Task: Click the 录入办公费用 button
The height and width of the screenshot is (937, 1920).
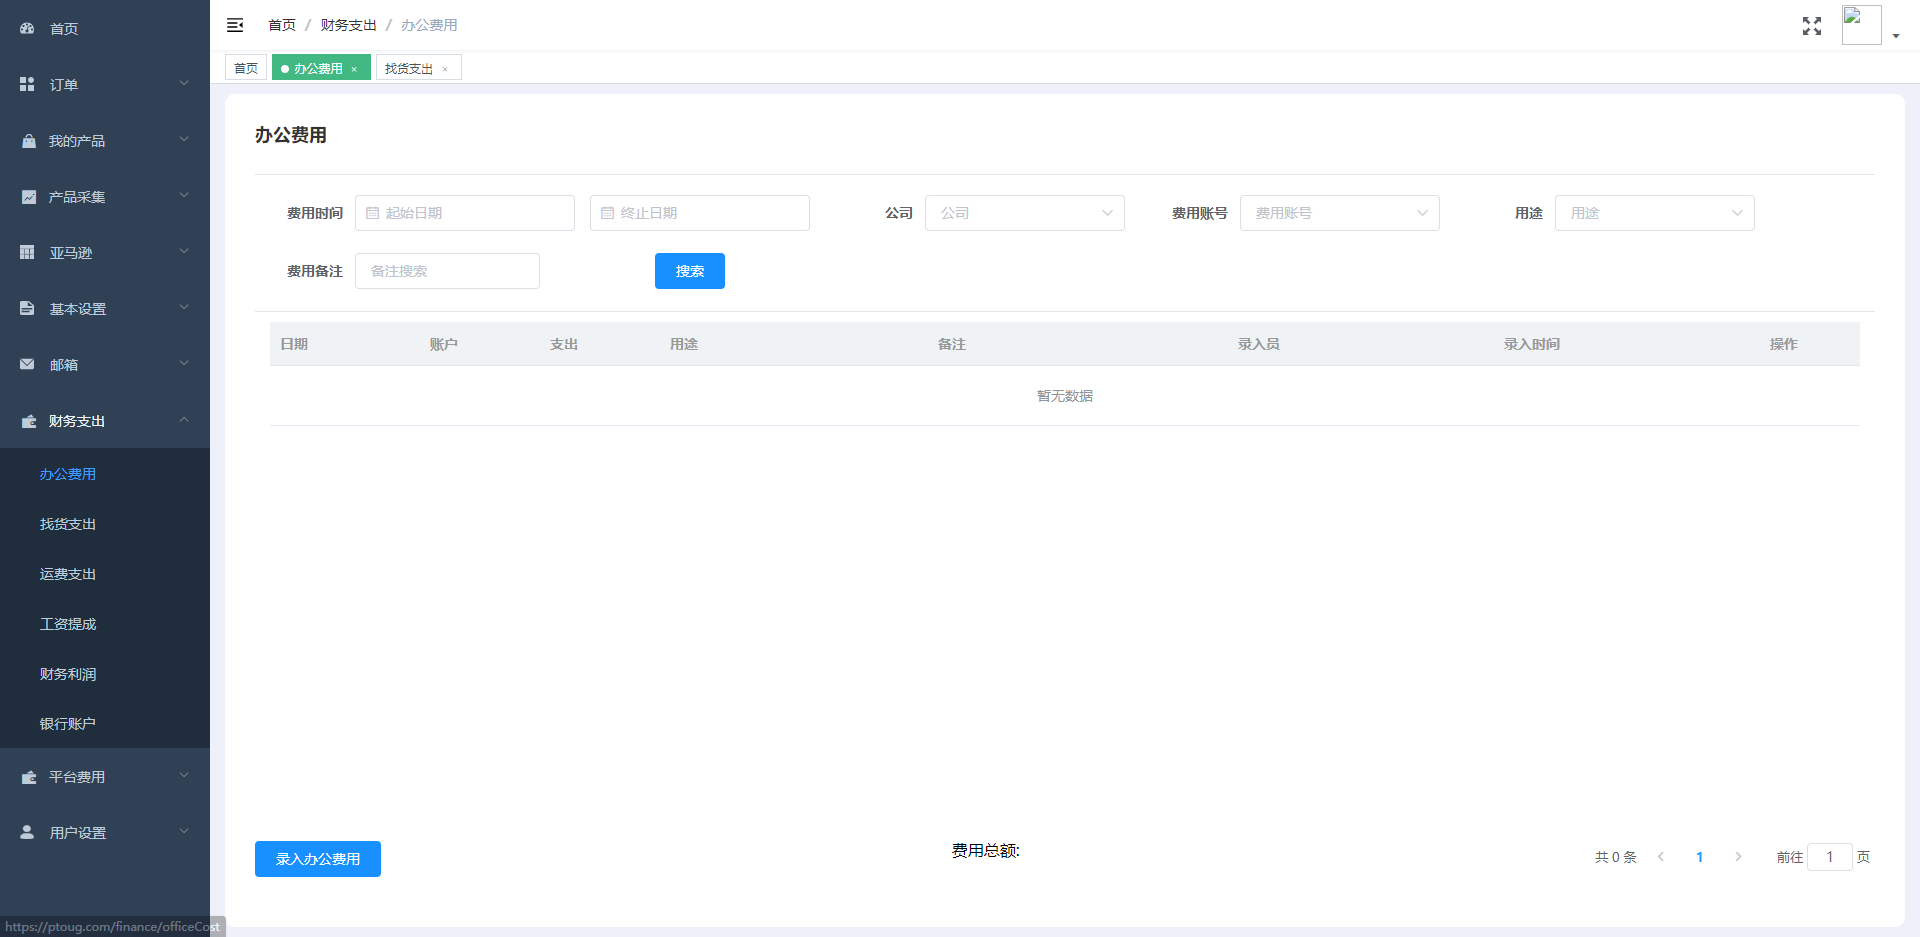Action: click(x=317, y=859)
